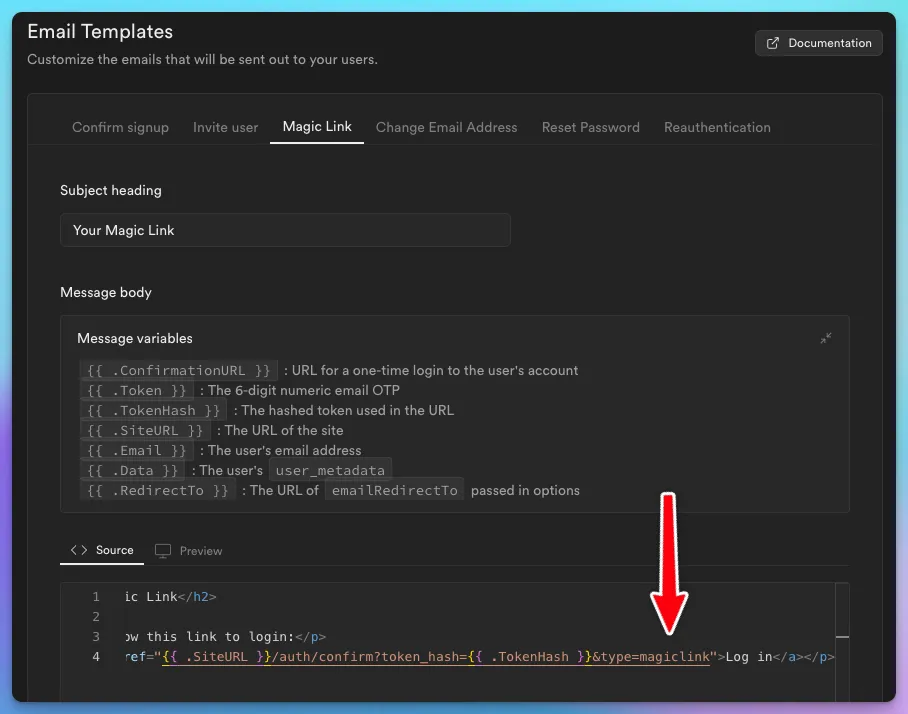This screenshot has width=908, height=714.
Task: Click the Message body label
Action: (106, 292)
